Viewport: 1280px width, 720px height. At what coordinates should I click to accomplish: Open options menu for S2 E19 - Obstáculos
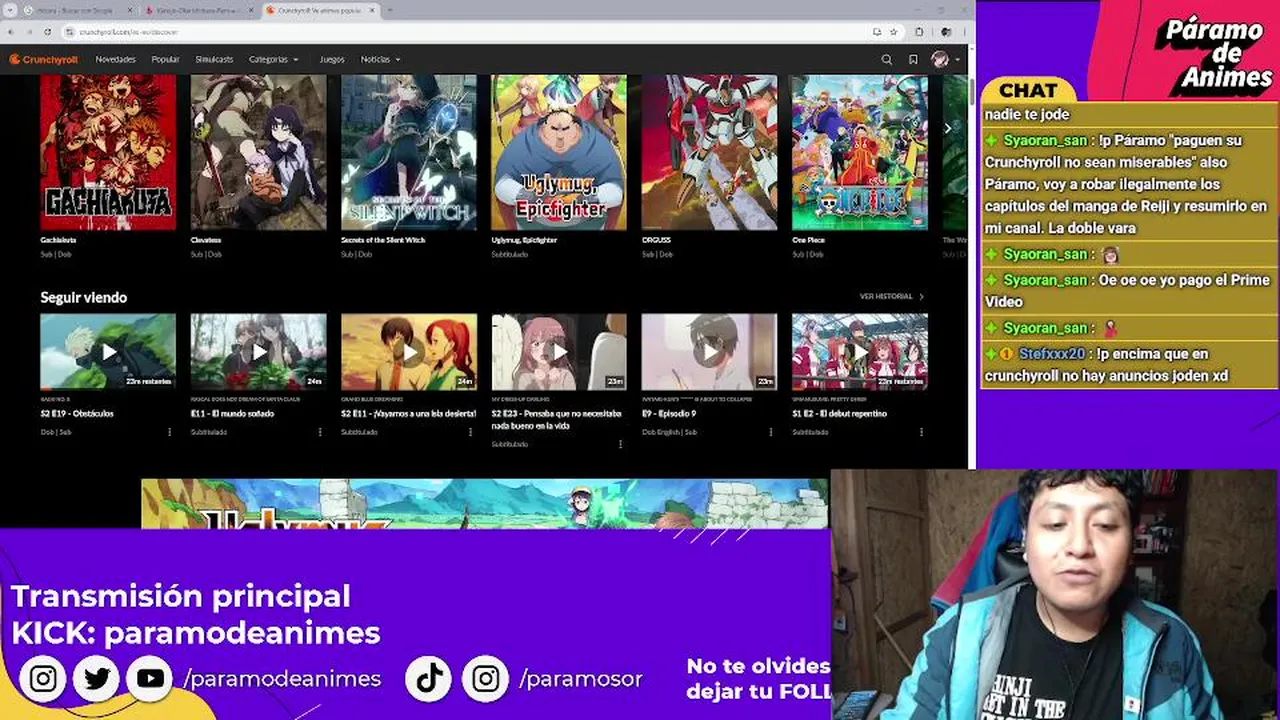coord(169,432)
